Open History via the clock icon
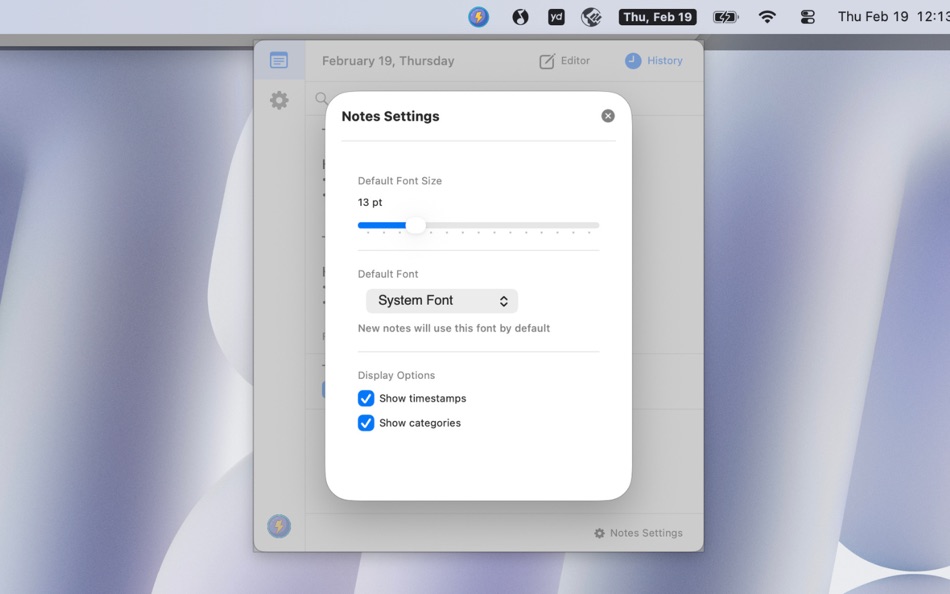The image size is (950, 594). click(x=631, y=60)
